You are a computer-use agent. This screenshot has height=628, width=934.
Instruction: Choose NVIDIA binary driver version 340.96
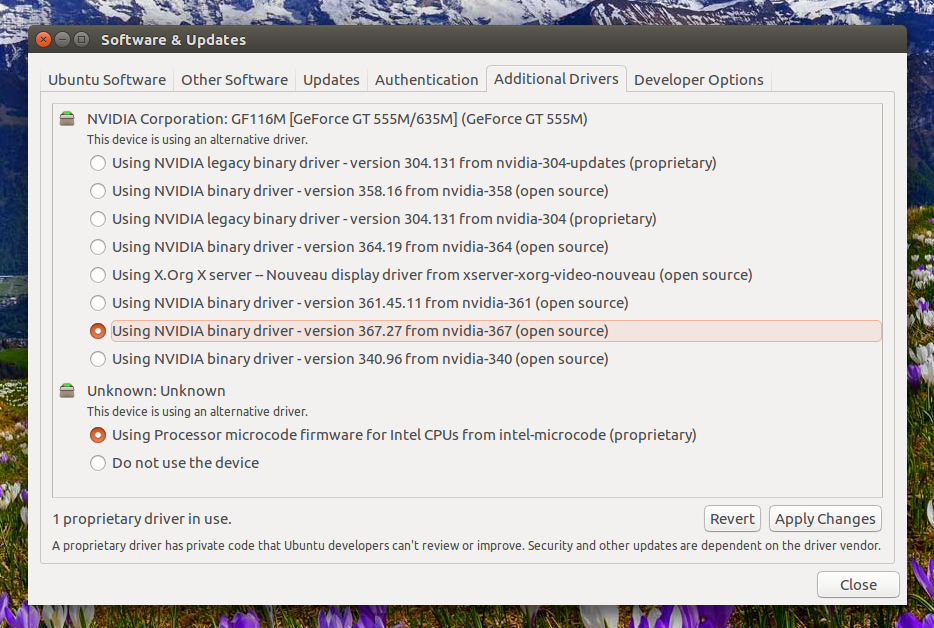point(98,359)
